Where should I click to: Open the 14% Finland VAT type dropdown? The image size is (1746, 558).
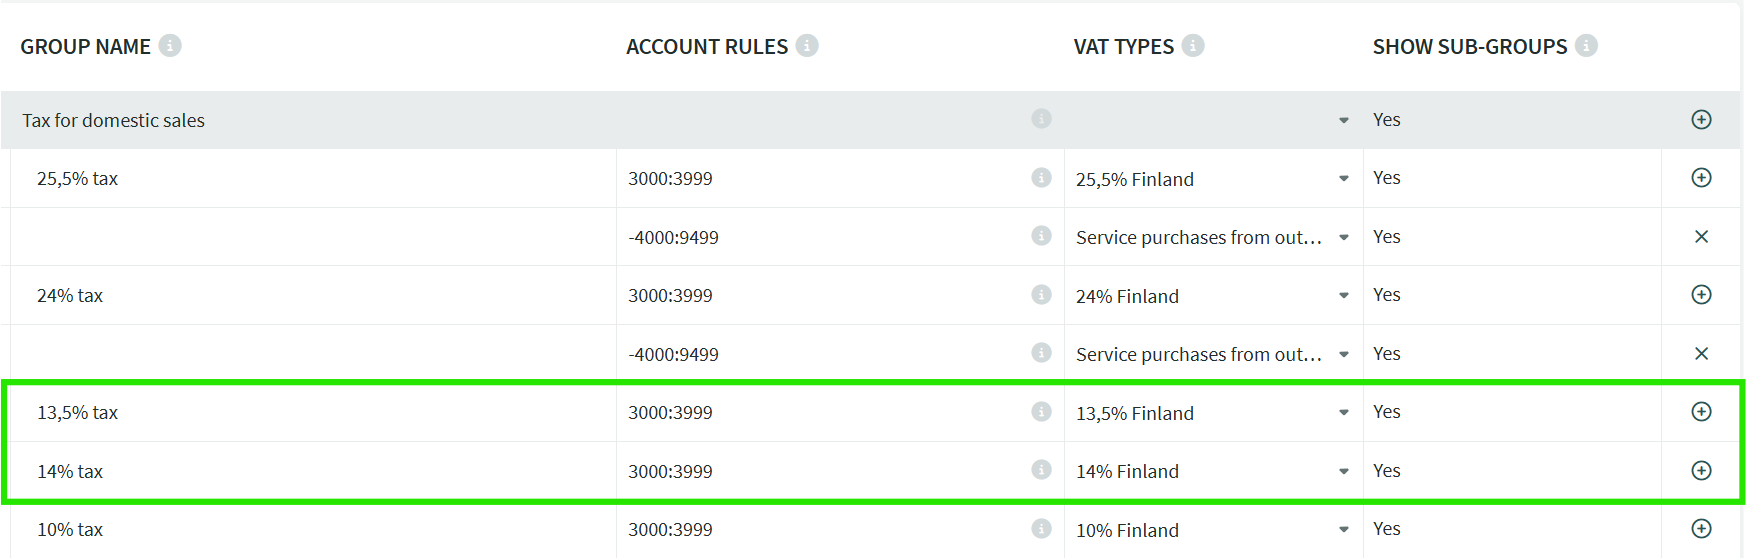coord(1343,471)
